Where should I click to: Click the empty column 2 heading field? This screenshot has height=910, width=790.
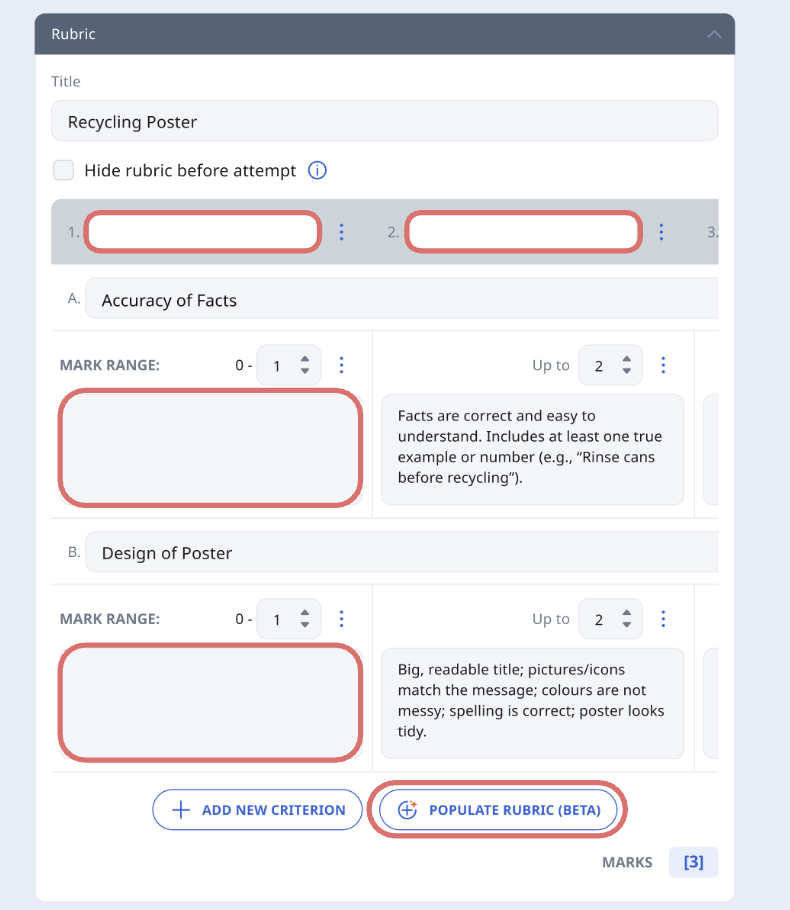coord(523,232)
